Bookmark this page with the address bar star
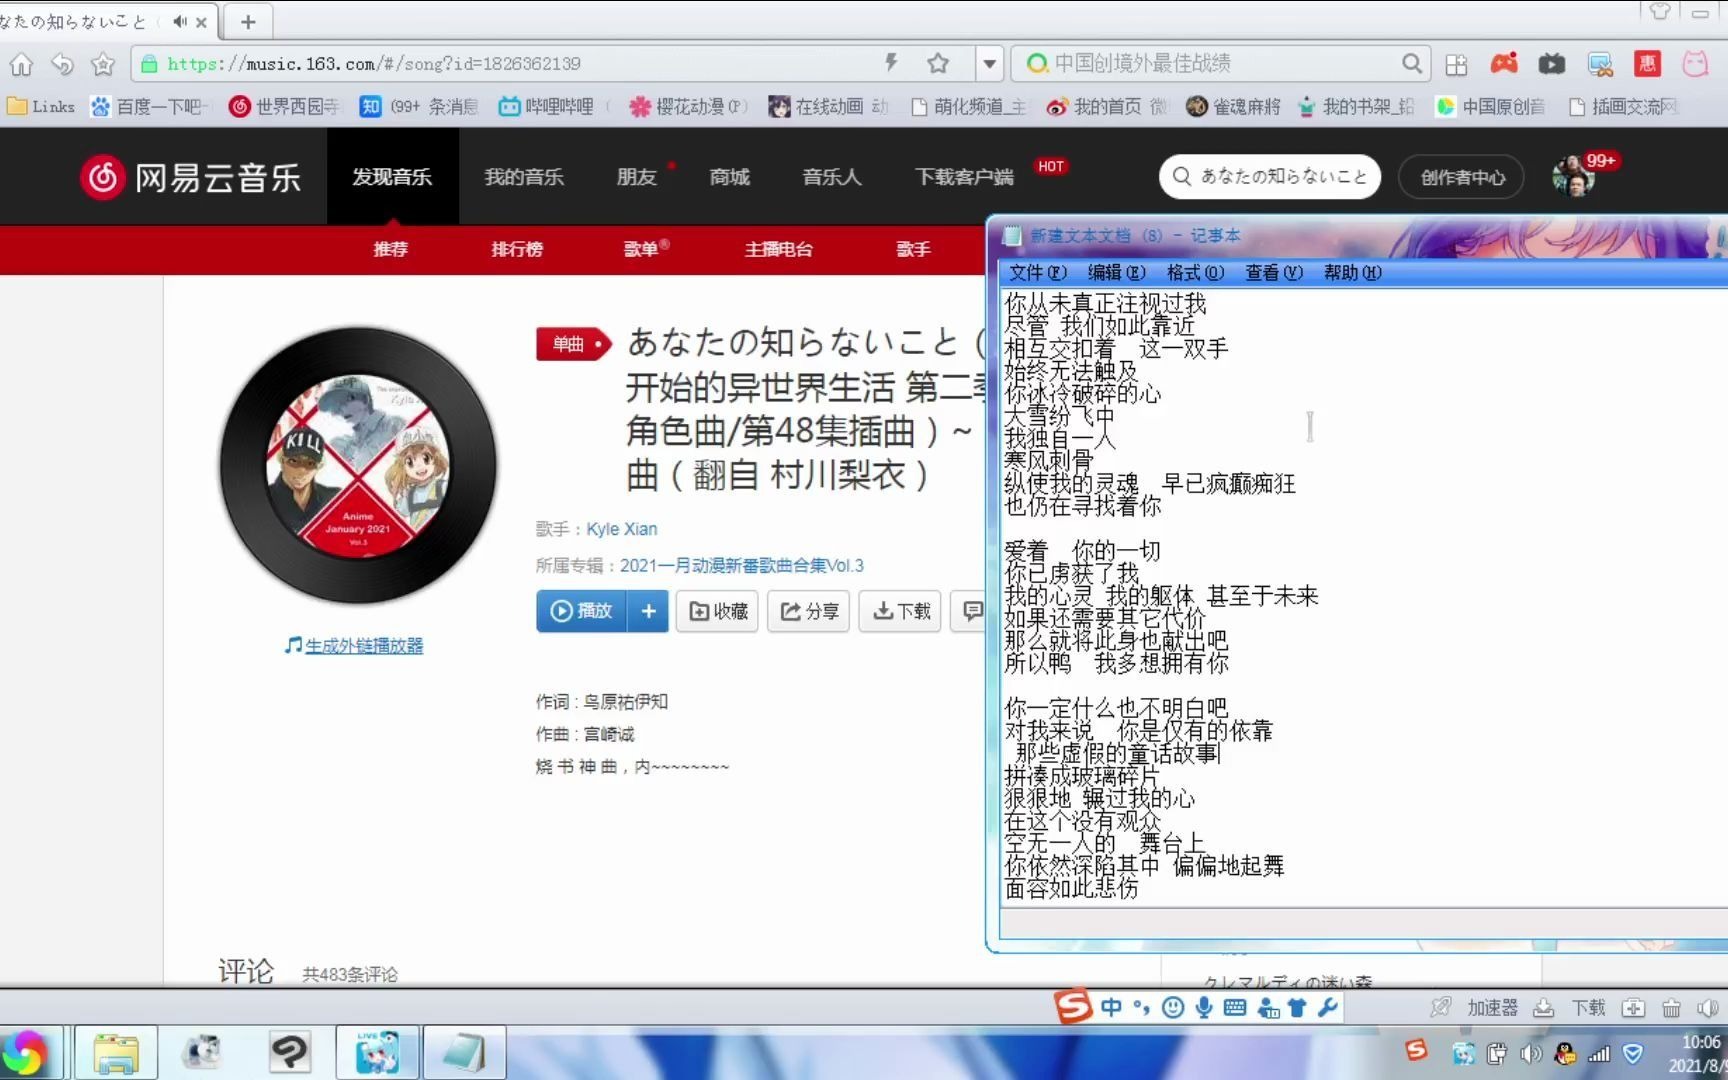 pyautogui.click(x=938, y=63)
